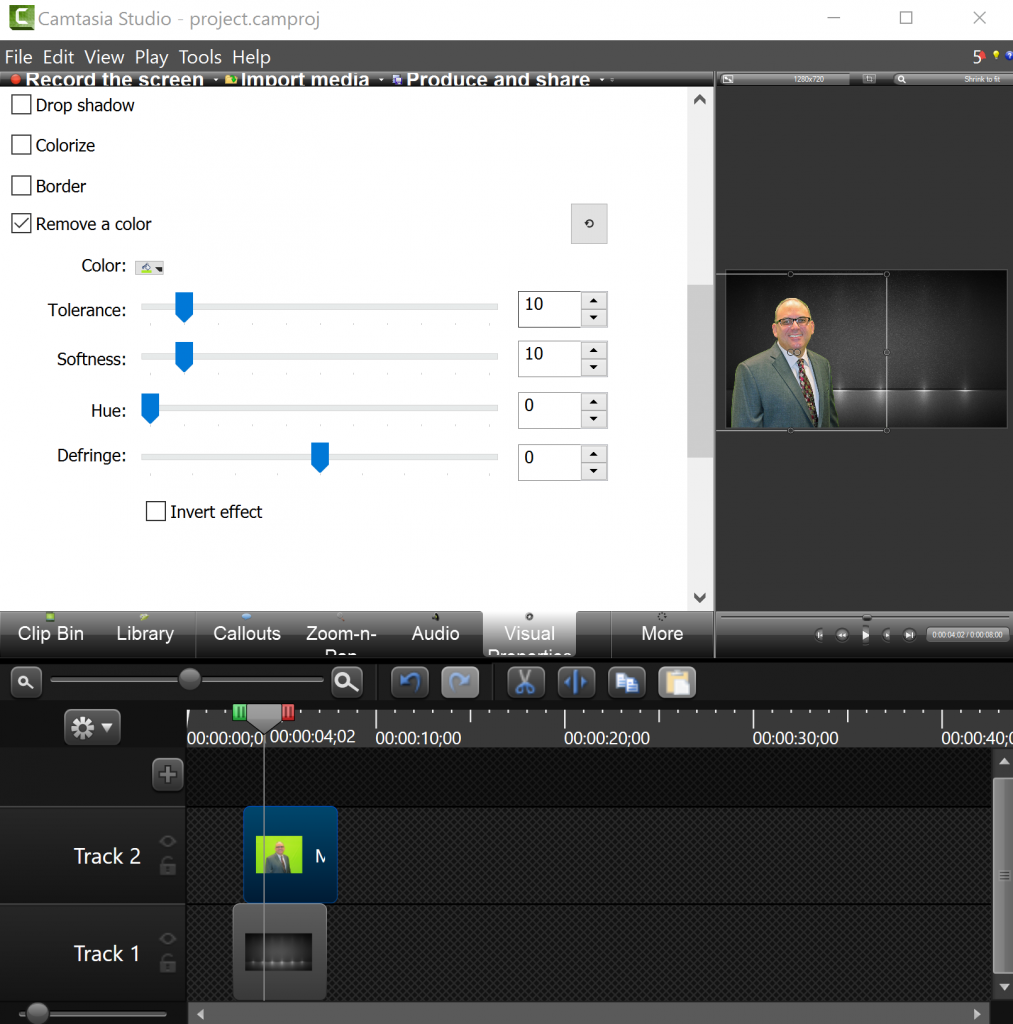Jump to the previous clip in preview

click(x=820, y=635)
